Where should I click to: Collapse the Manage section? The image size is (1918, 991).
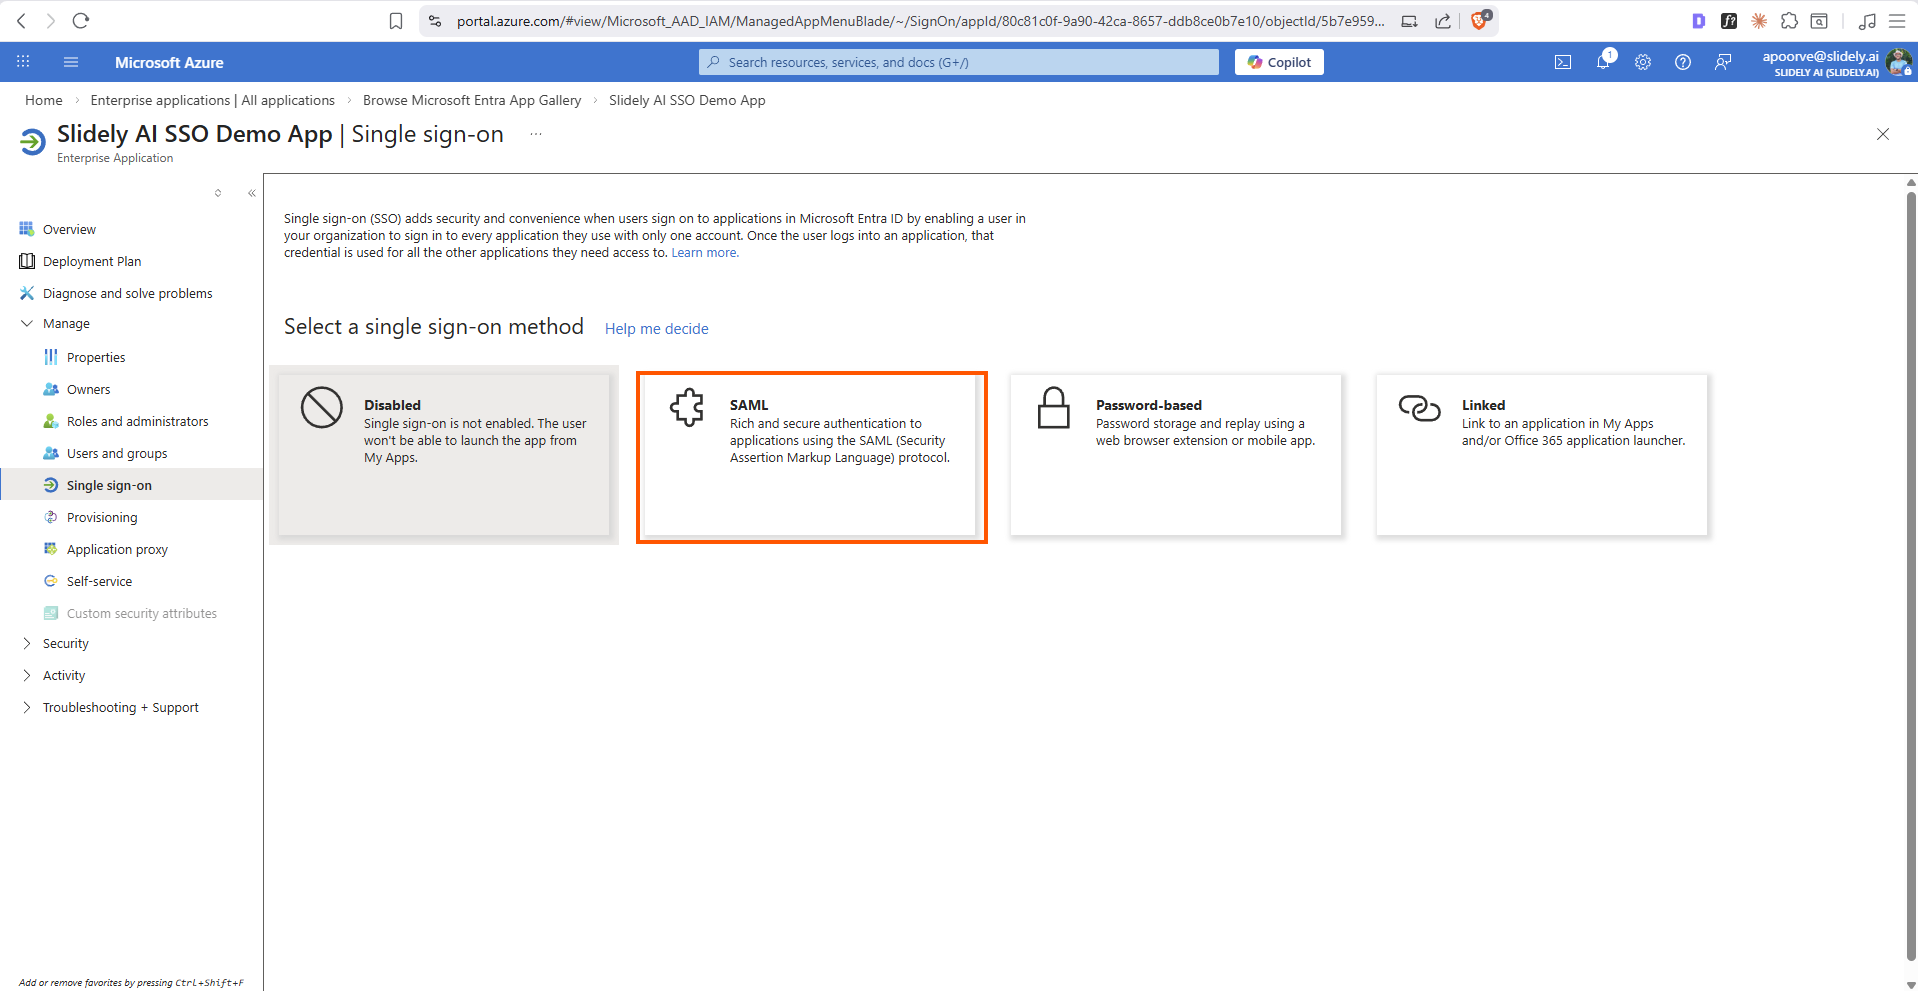[27, 323]
